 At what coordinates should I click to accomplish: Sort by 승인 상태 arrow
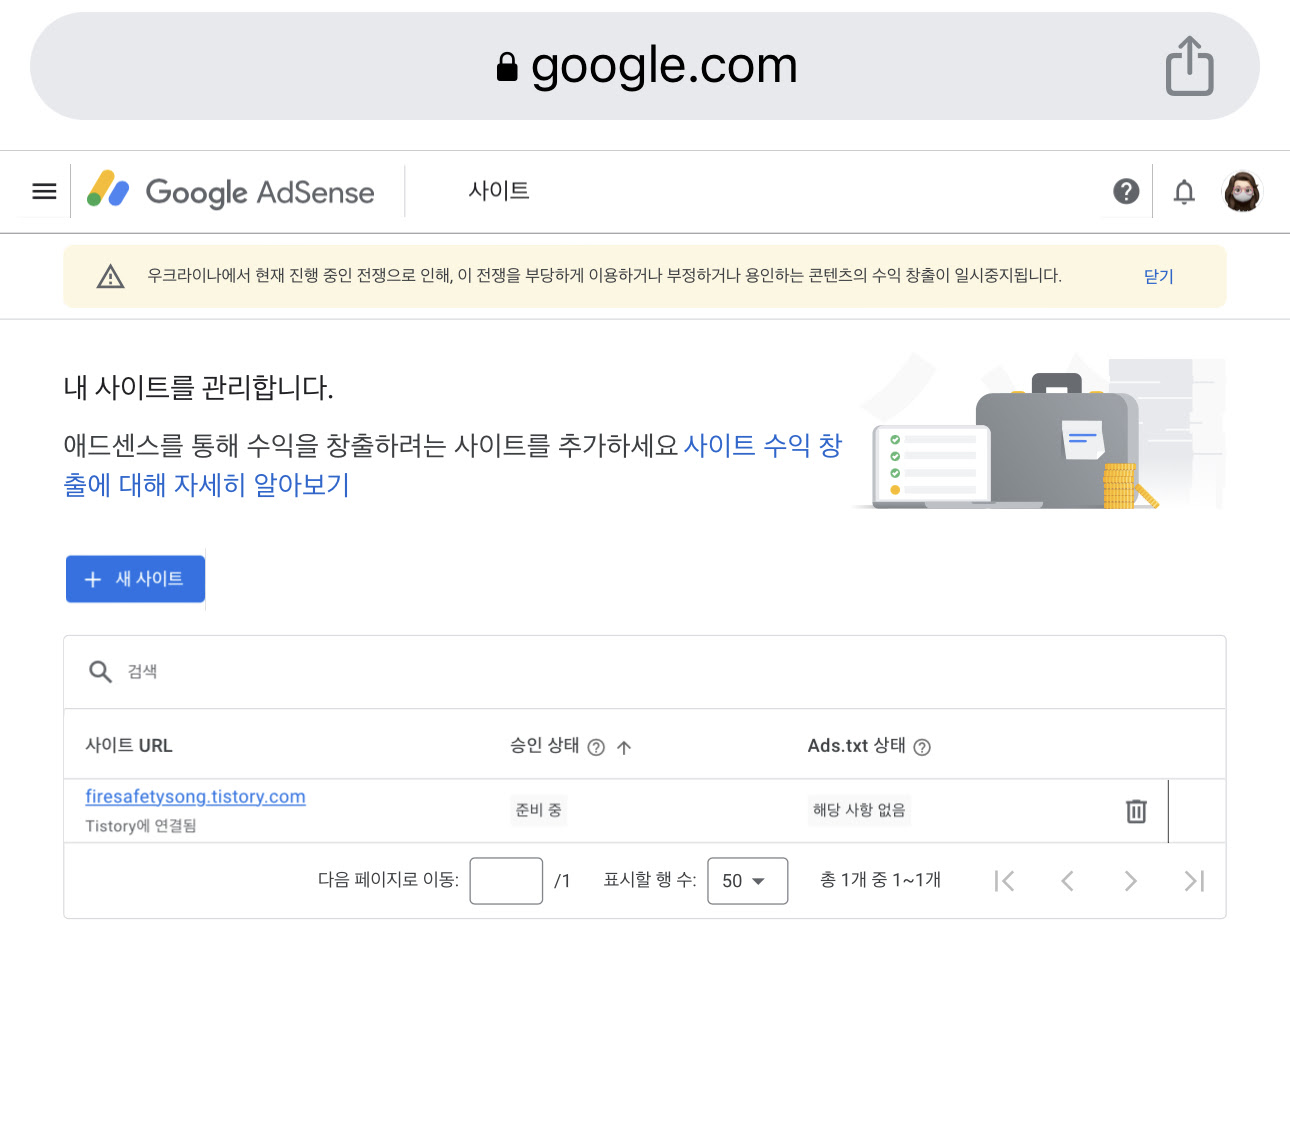(x=624, y=747)
